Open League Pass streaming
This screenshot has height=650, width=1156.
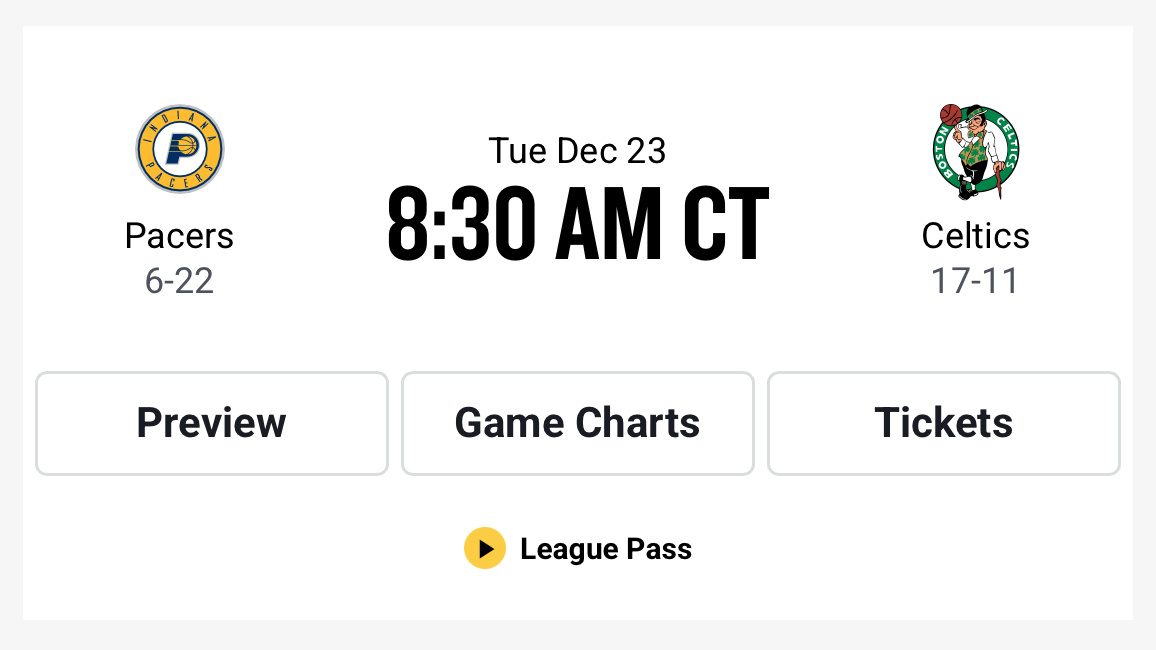tap(578, 548)
